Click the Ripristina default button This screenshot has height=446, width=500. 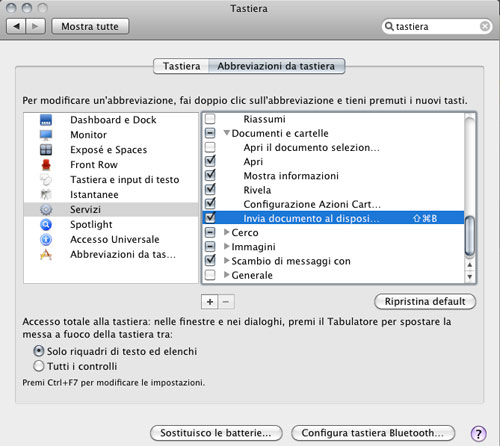click(x=425, y=301)
